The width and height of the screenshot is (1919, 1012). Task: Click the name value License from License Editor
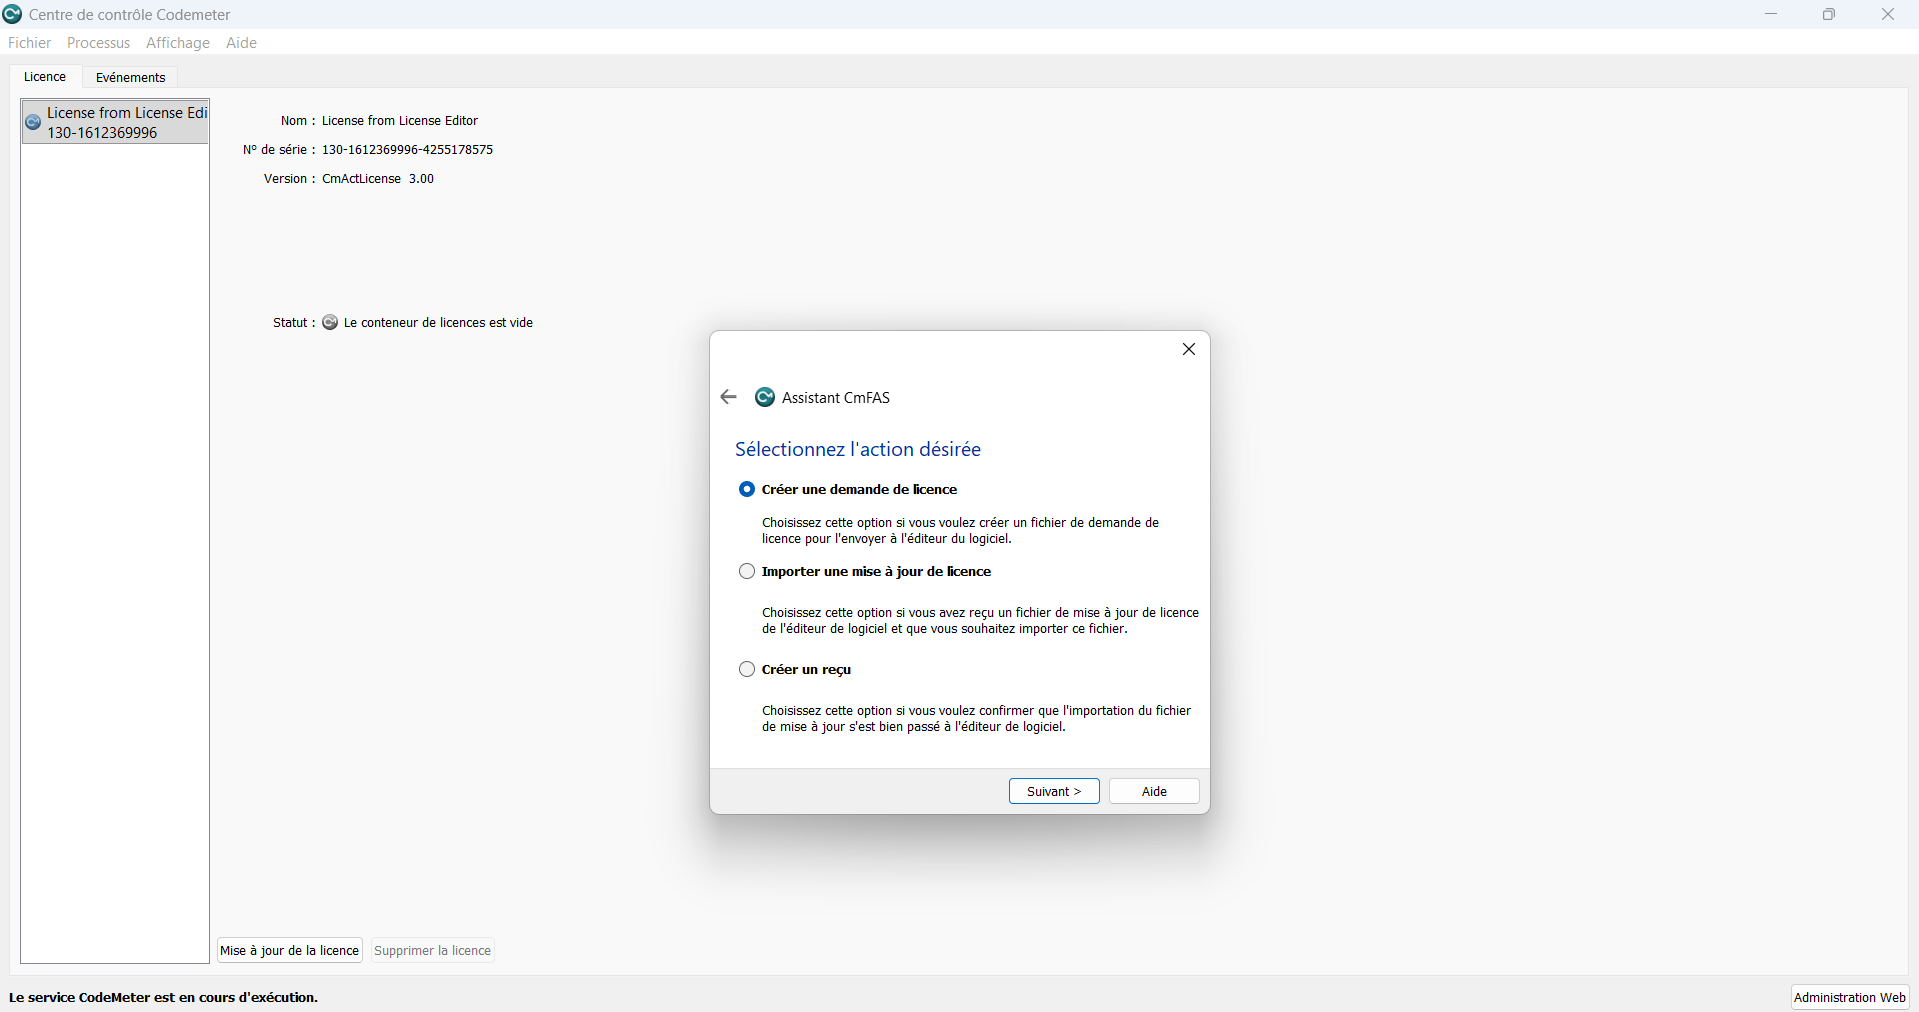[400, 121]
